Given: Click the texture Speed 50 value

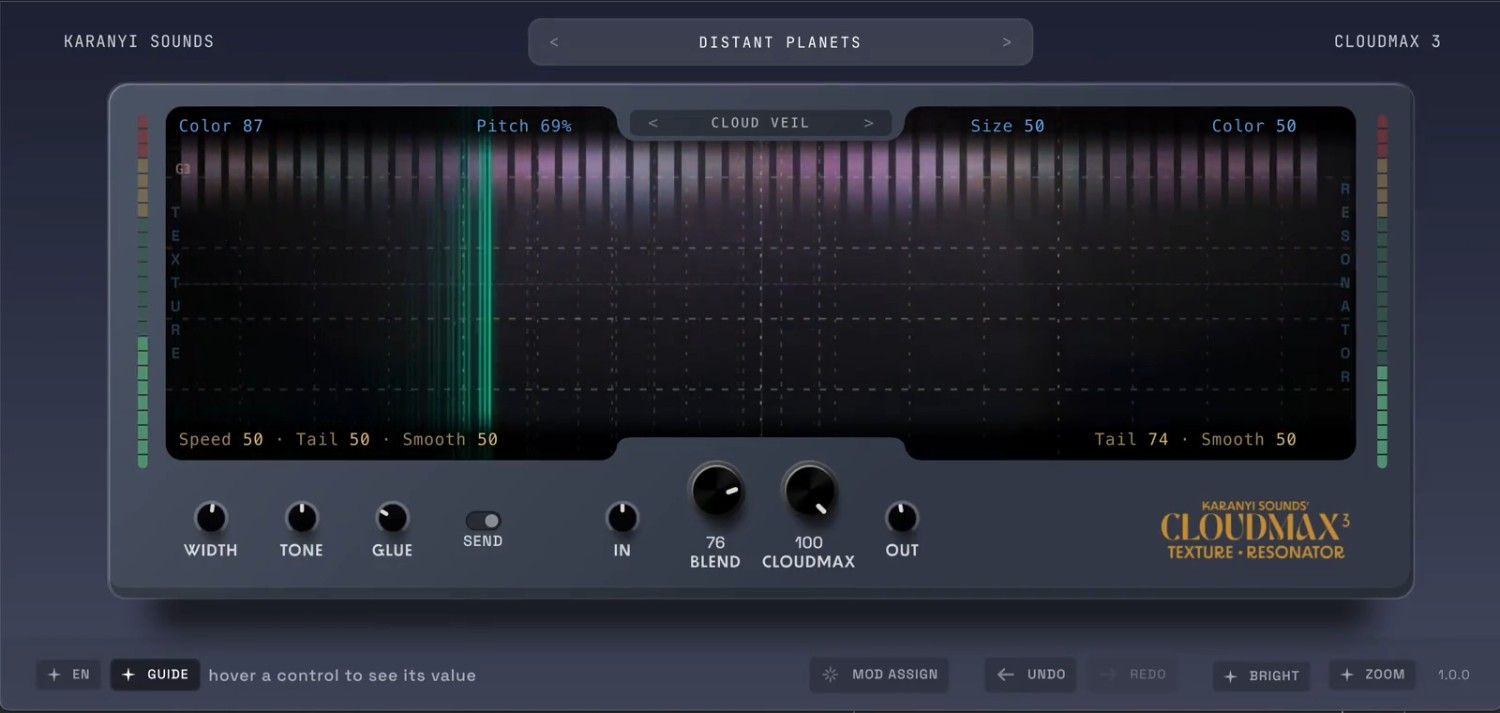Looking at the screenshot, I should click(221, 440).
